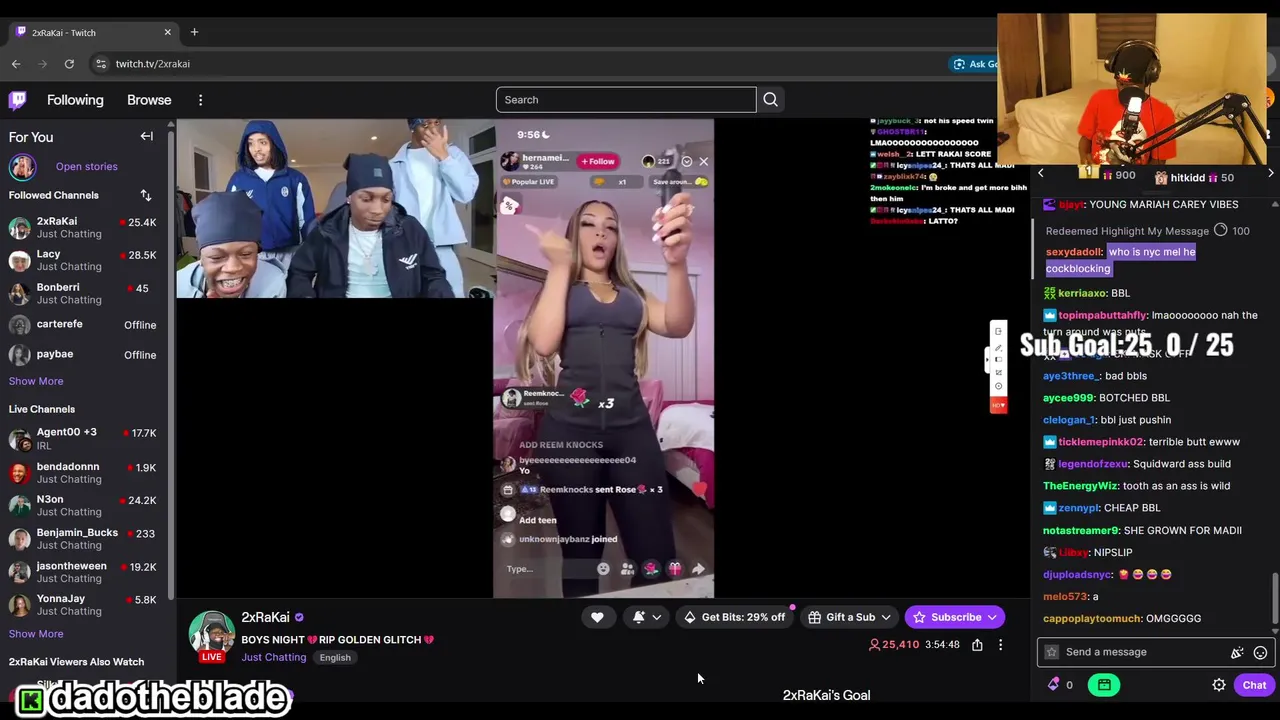Open chat user djuploadsnyc

[1078, 575]
